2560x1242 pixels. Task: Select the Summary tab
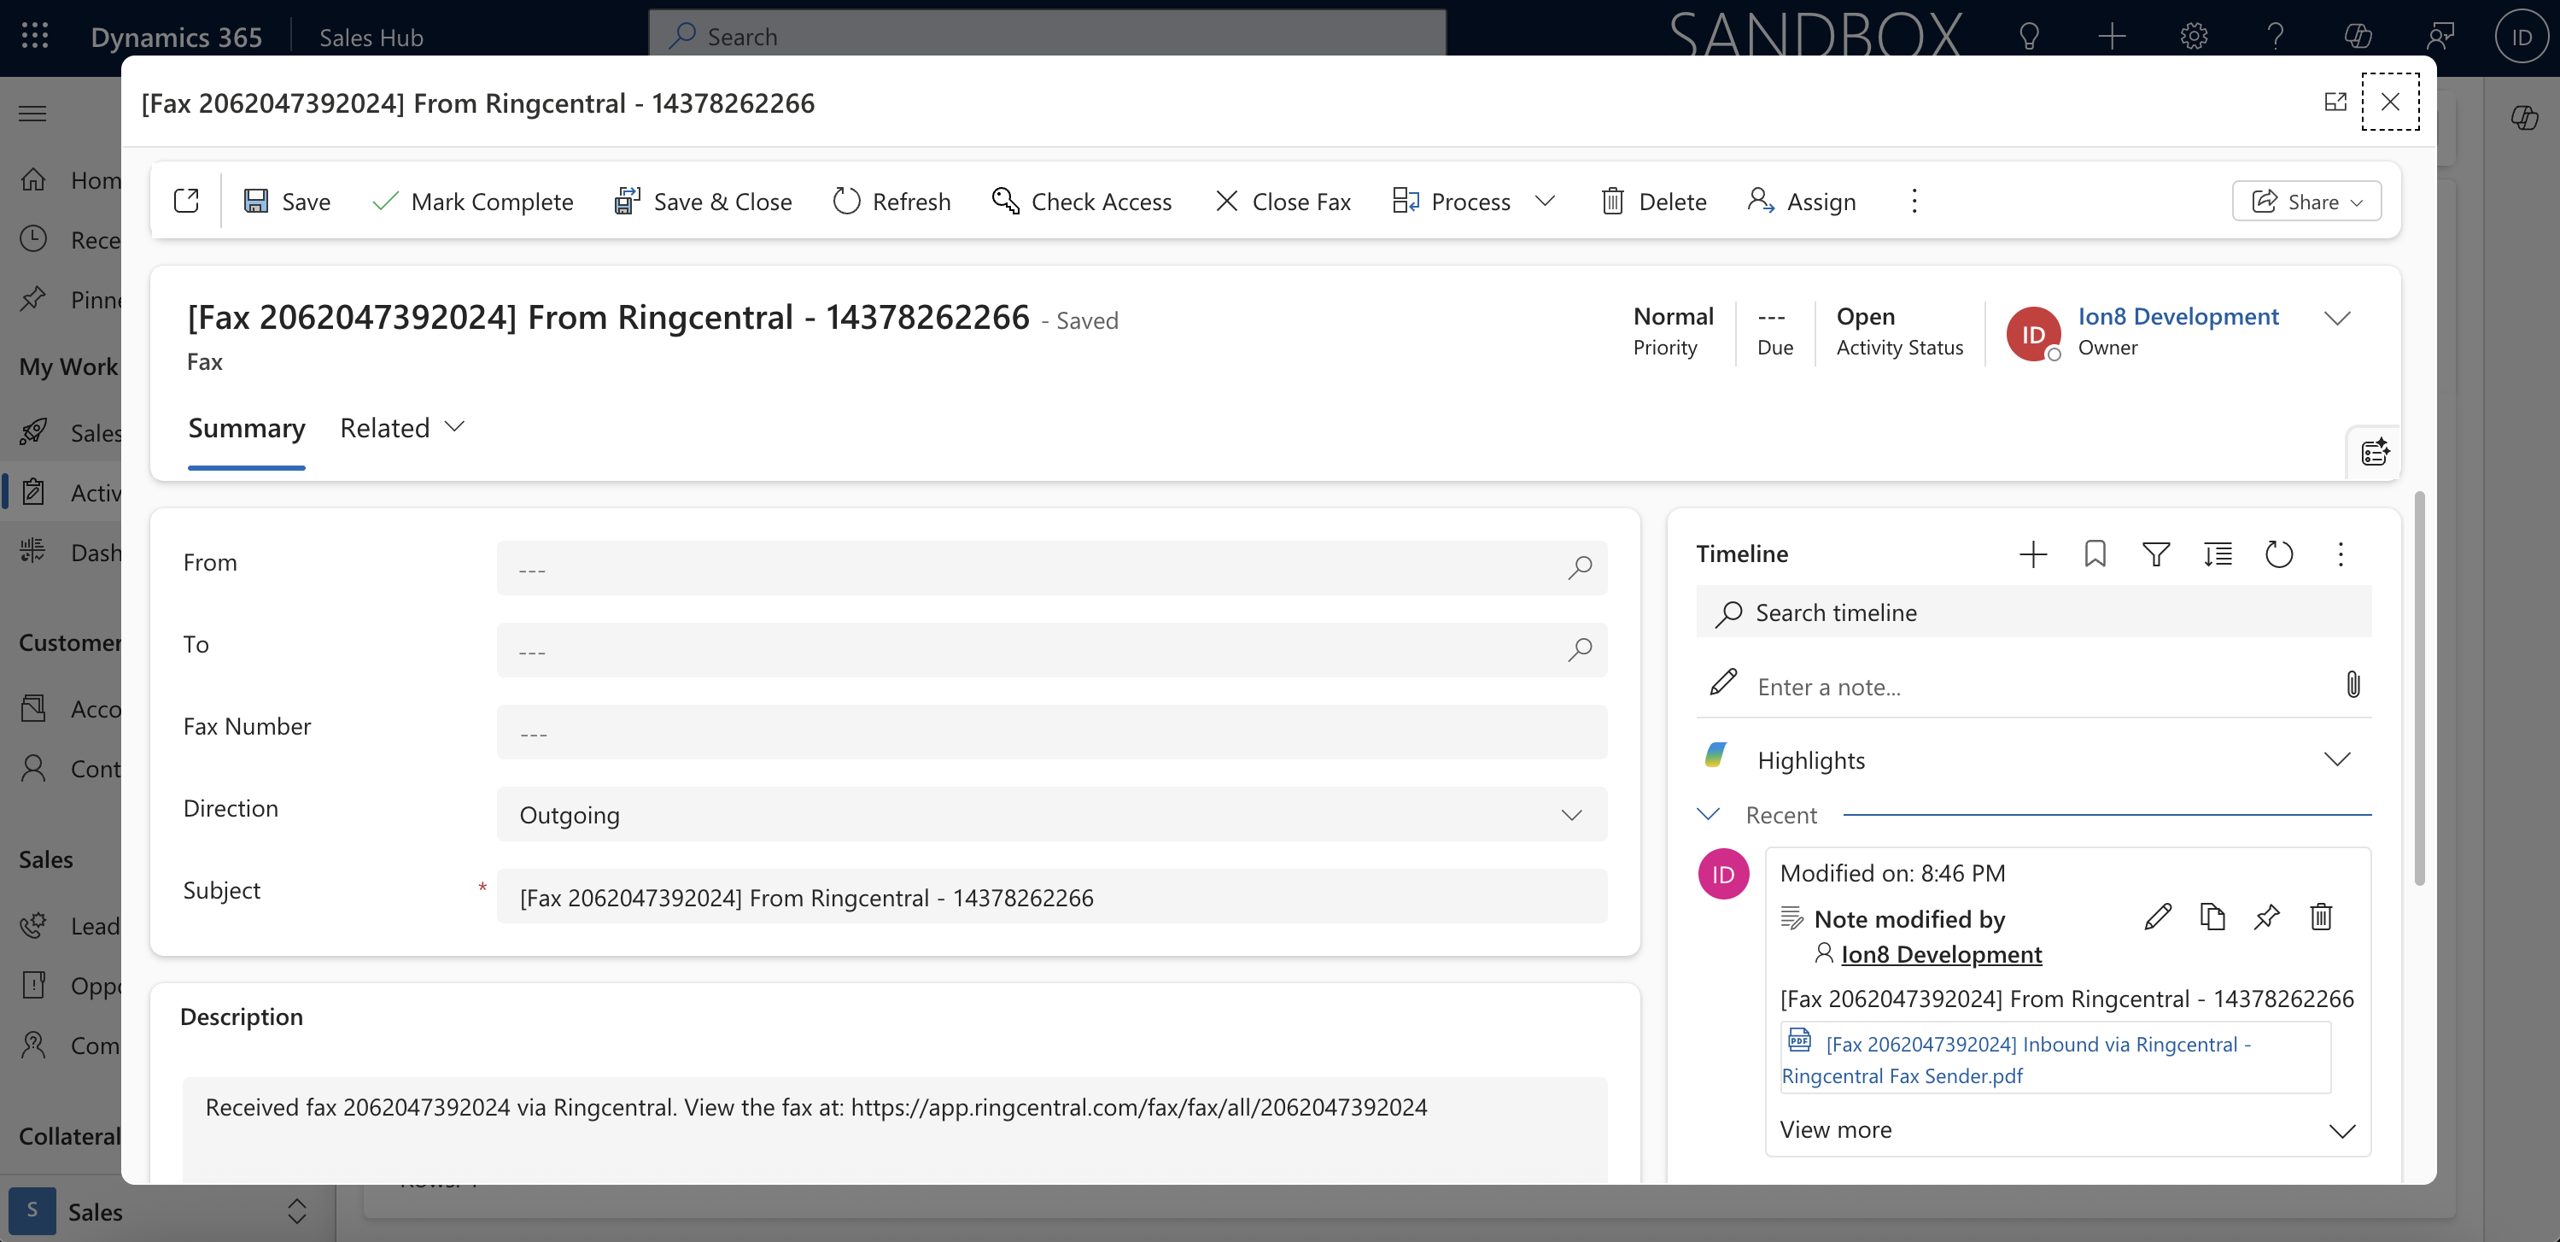coord(246,428)
